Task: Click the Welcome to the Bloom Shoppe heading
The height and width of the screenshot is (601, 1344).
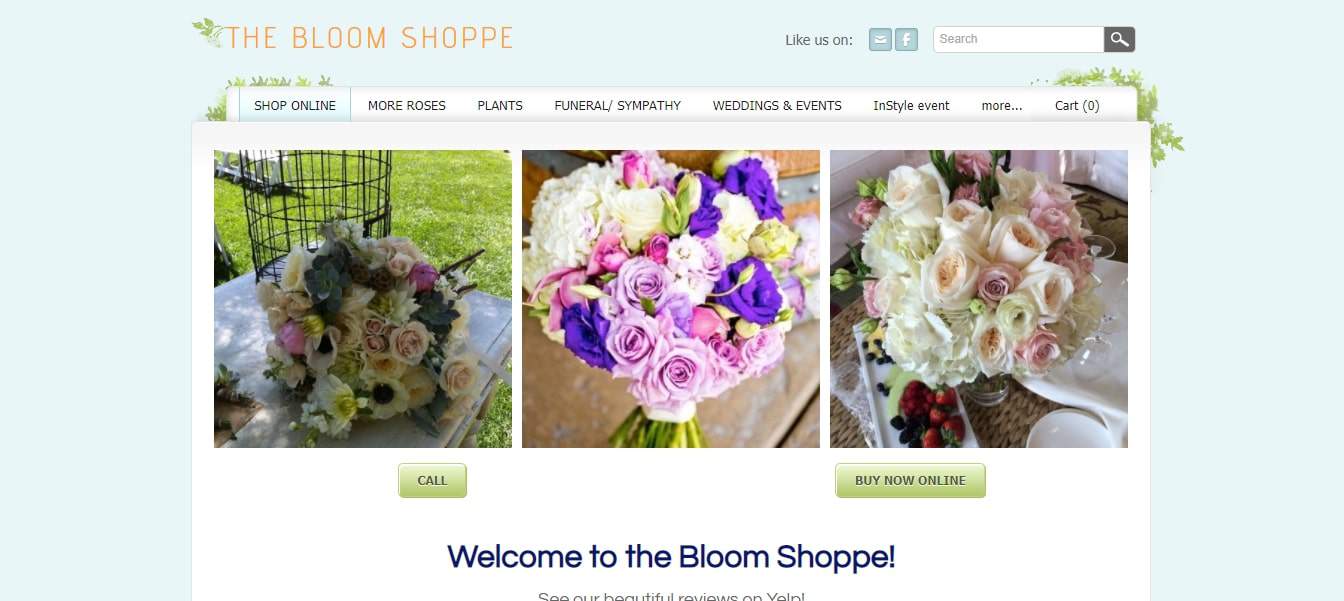Action: (671, 557)
